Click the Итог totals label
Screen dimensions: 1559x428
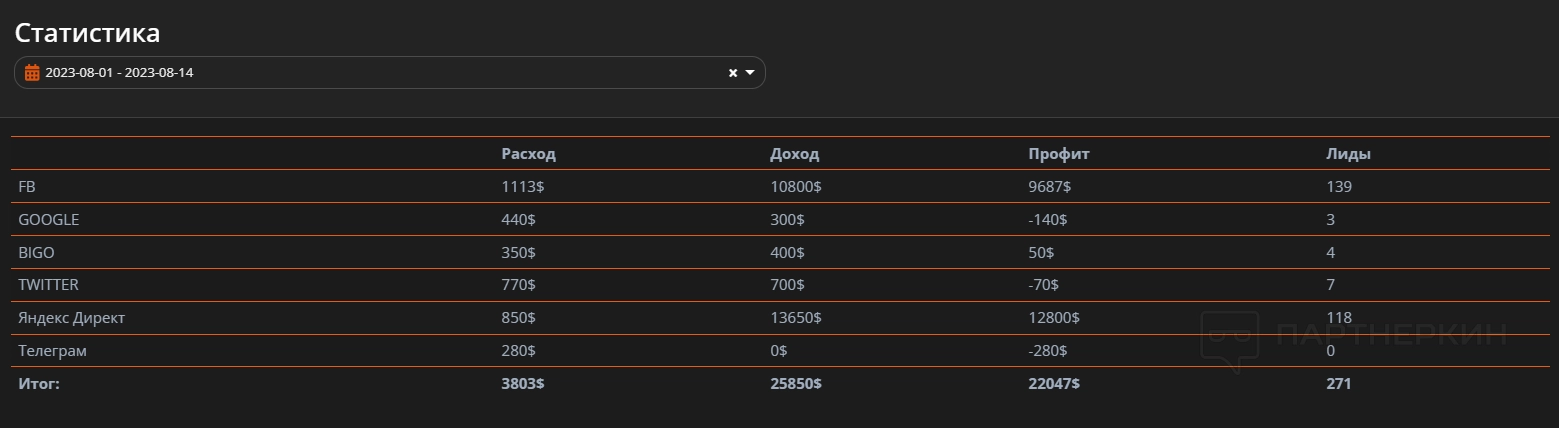coord(39,384)
